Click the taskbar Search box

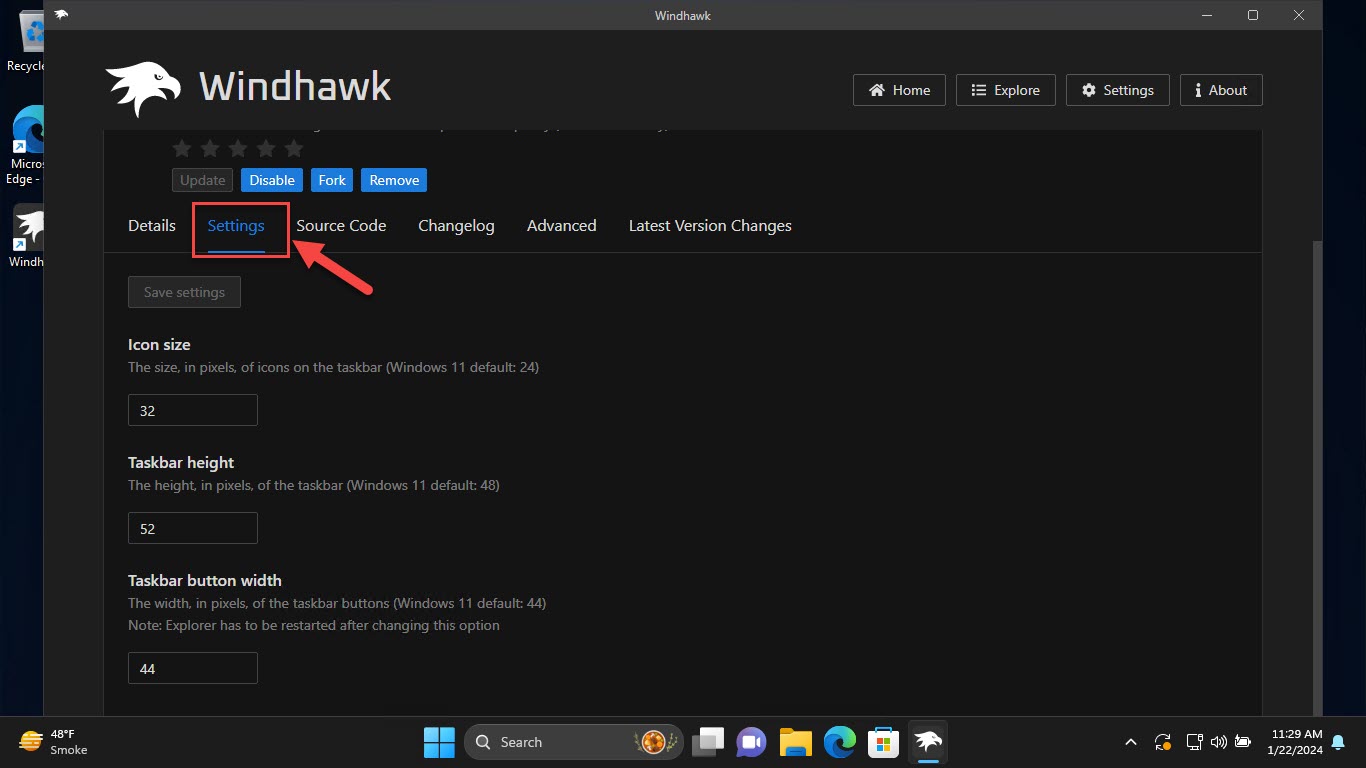click(x=574, y=742)
